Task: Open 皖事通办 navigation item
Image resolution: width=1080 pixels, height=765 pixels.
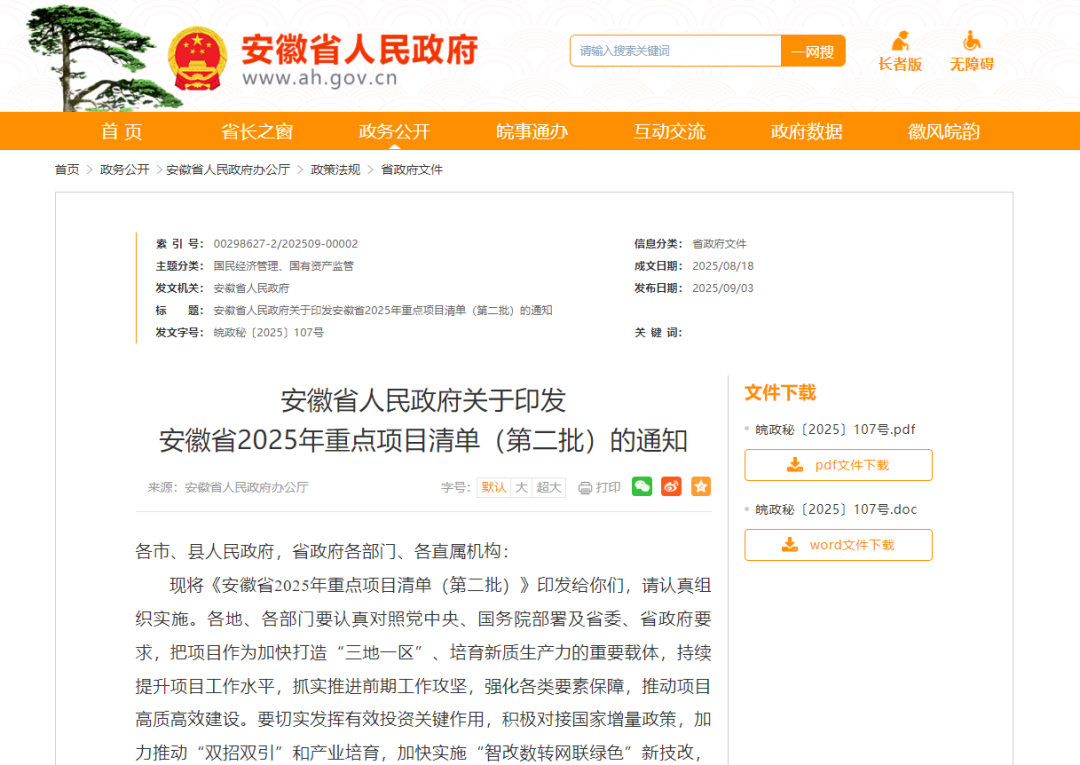Action: [532, 131]
